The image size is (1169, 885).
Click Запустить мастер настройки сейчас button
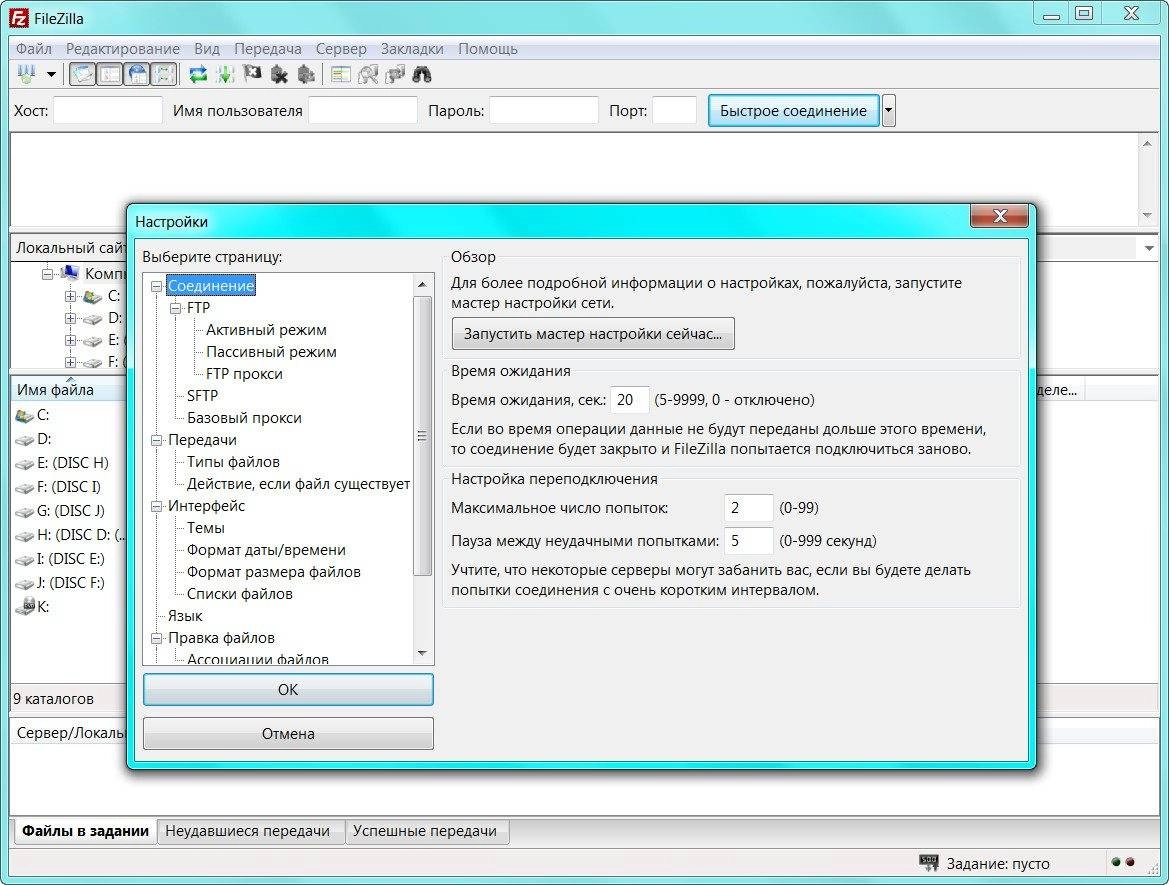593,333
